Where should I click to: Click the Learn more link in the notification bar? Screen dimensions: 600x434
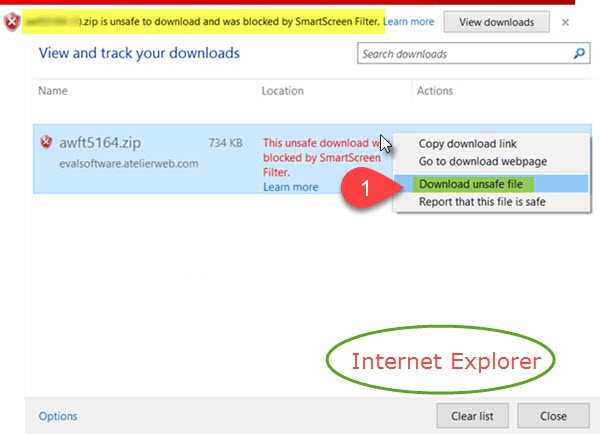click(x=409, y=21)
